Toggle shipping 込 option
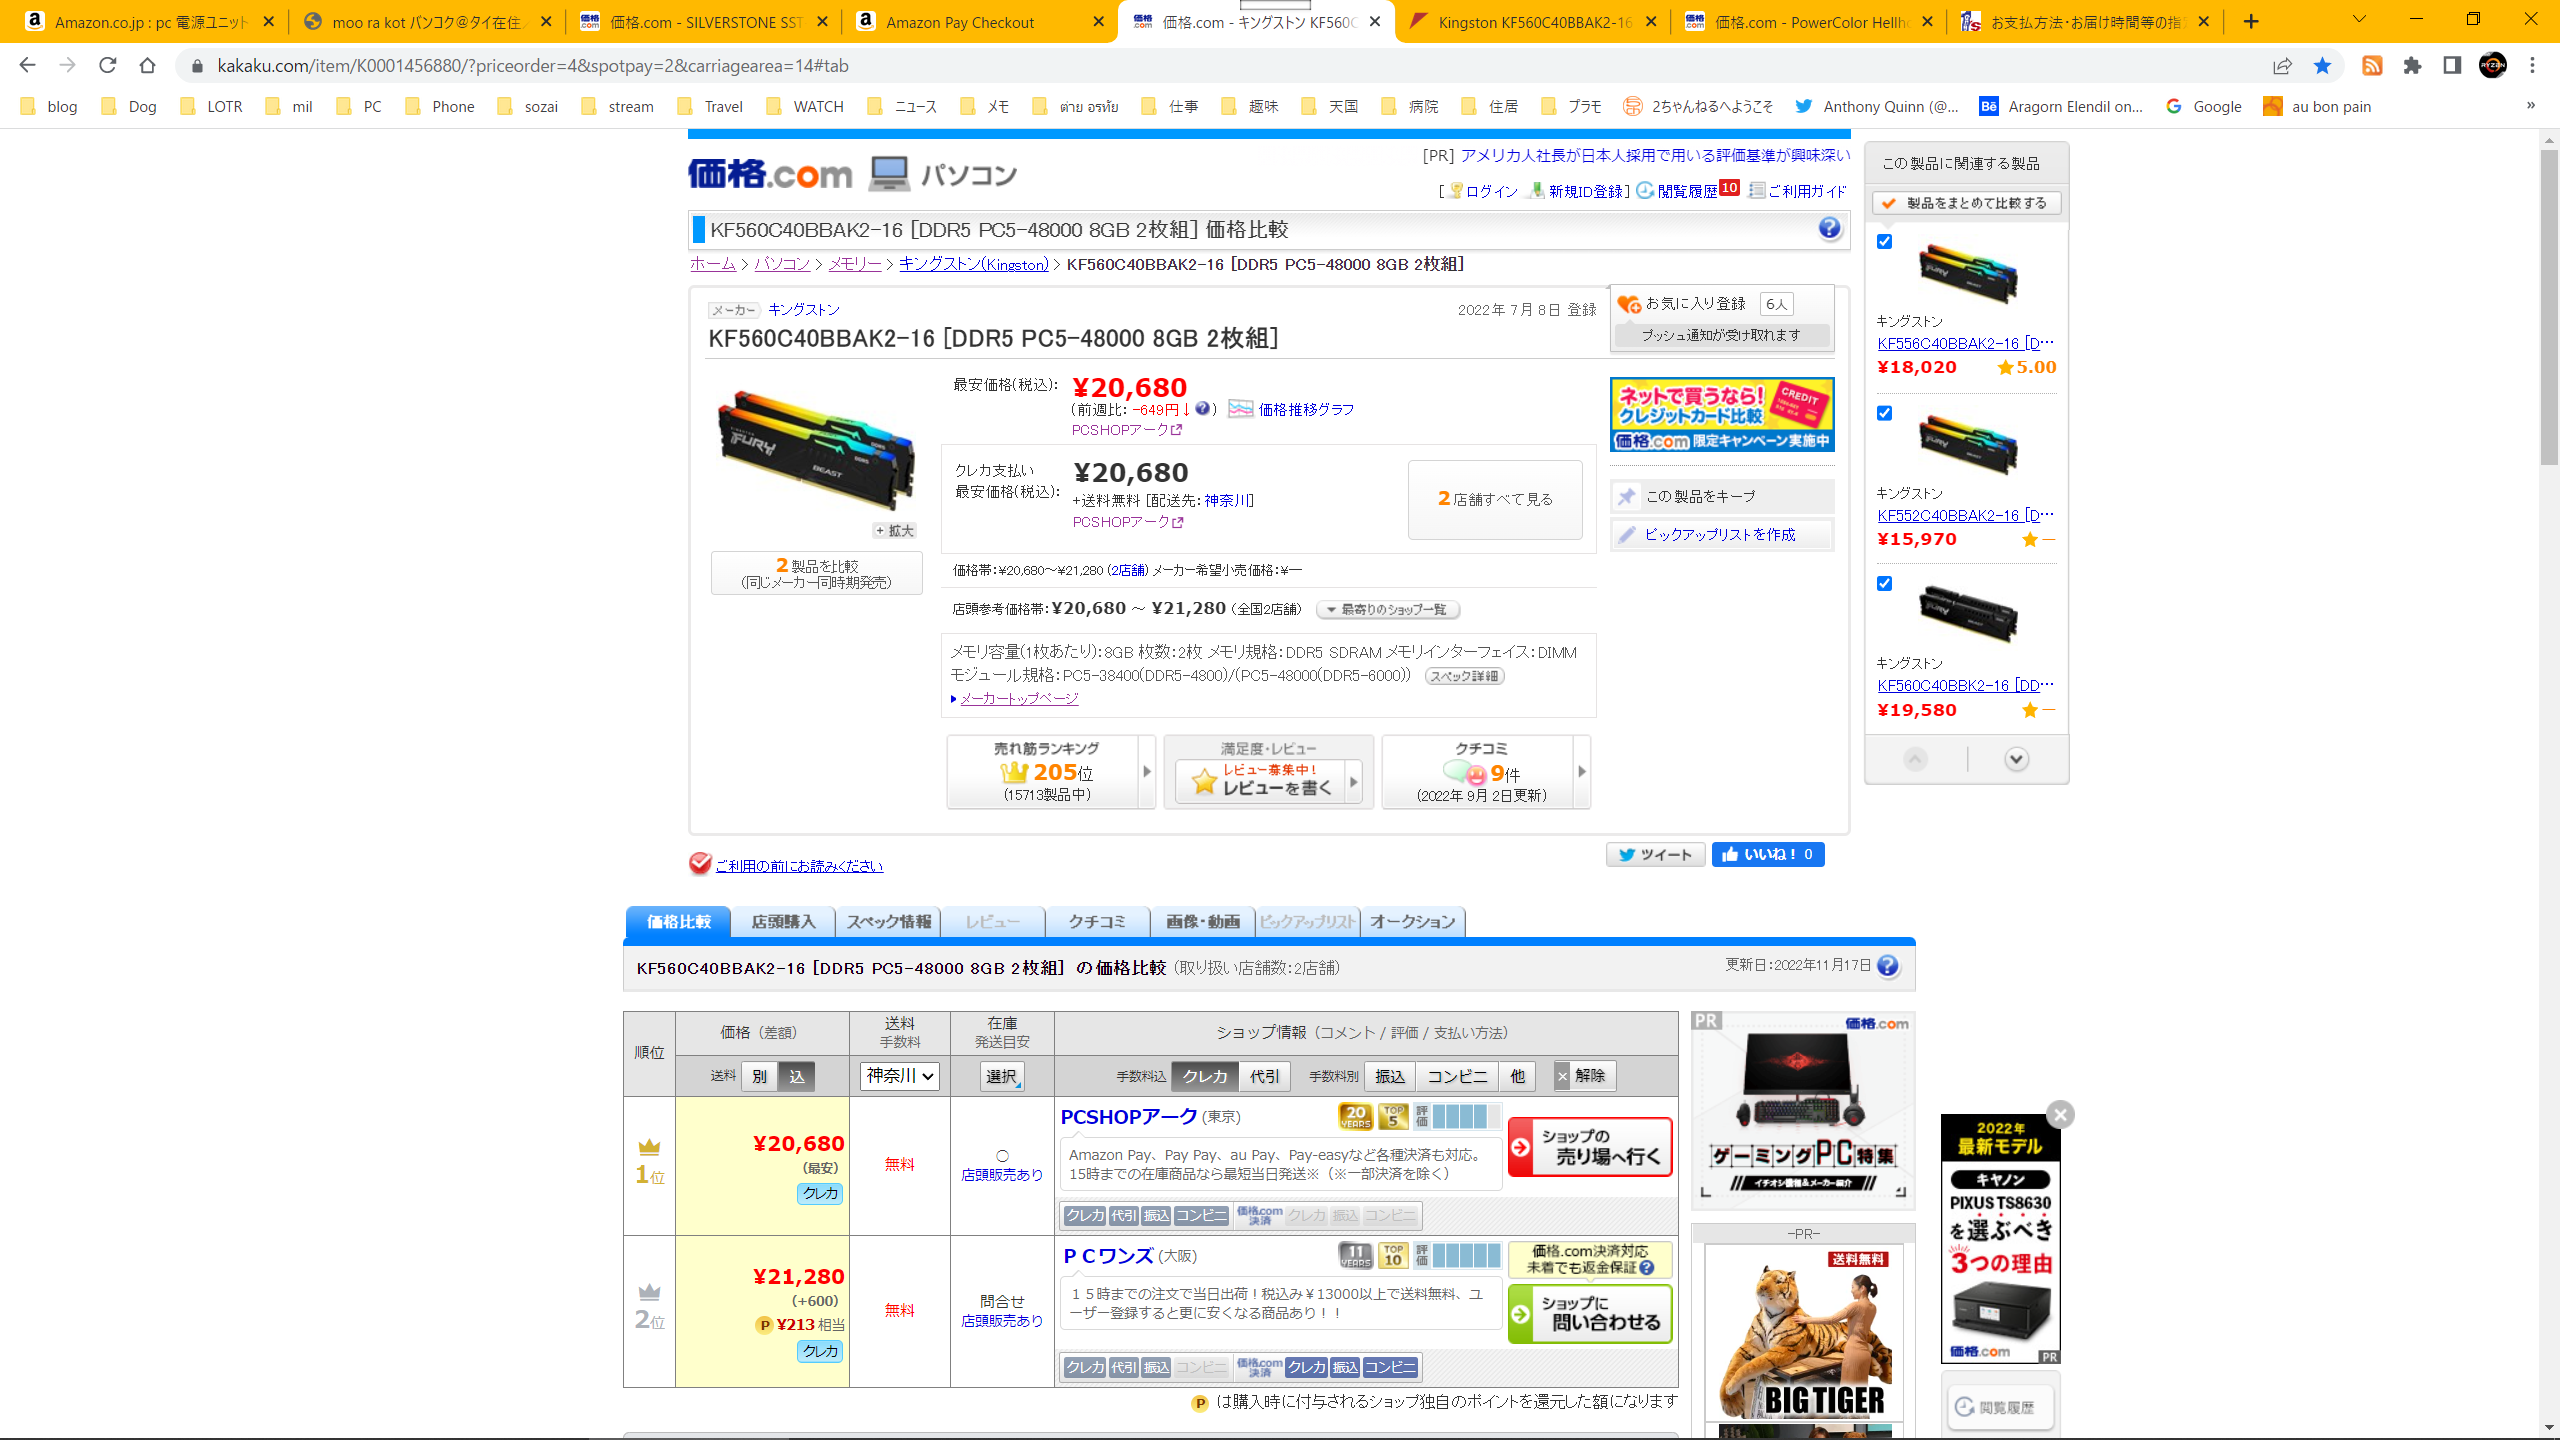This screenshot has width=2560, height=1440. (x=796, y=1076)
